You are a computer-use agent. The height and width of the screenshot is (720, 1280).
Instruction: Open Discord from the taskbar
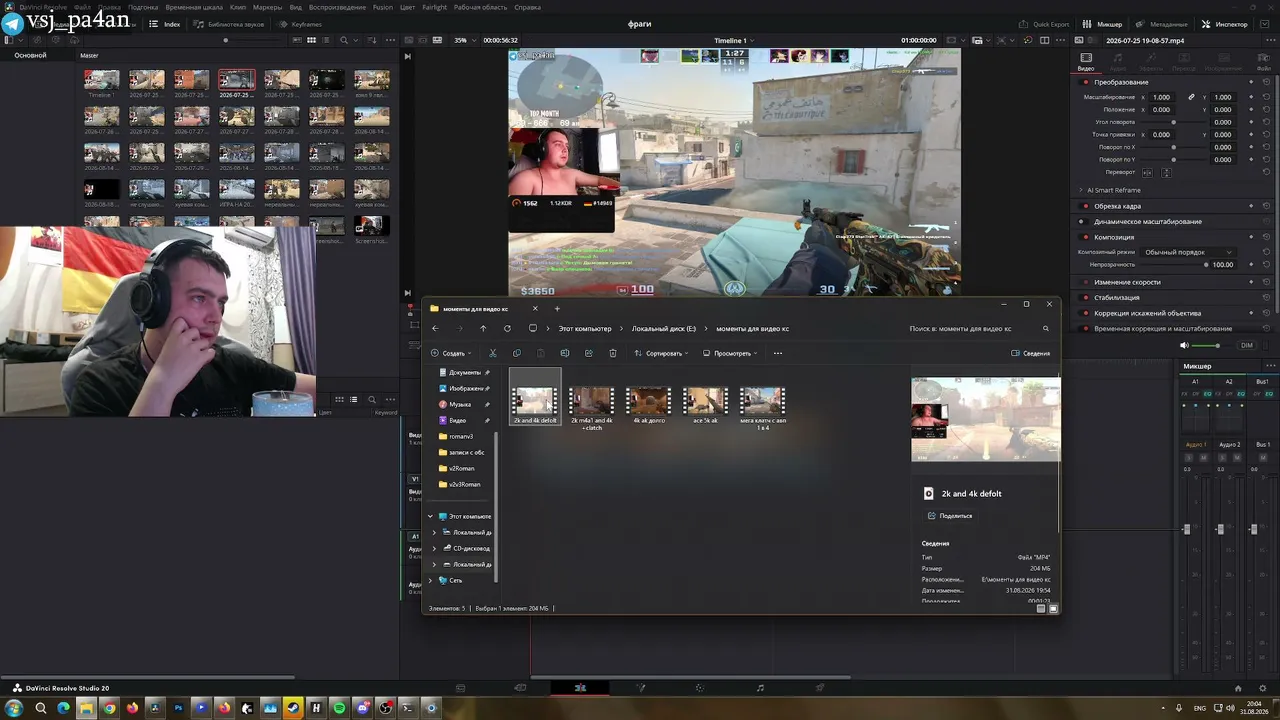click(x=362, y=708)
